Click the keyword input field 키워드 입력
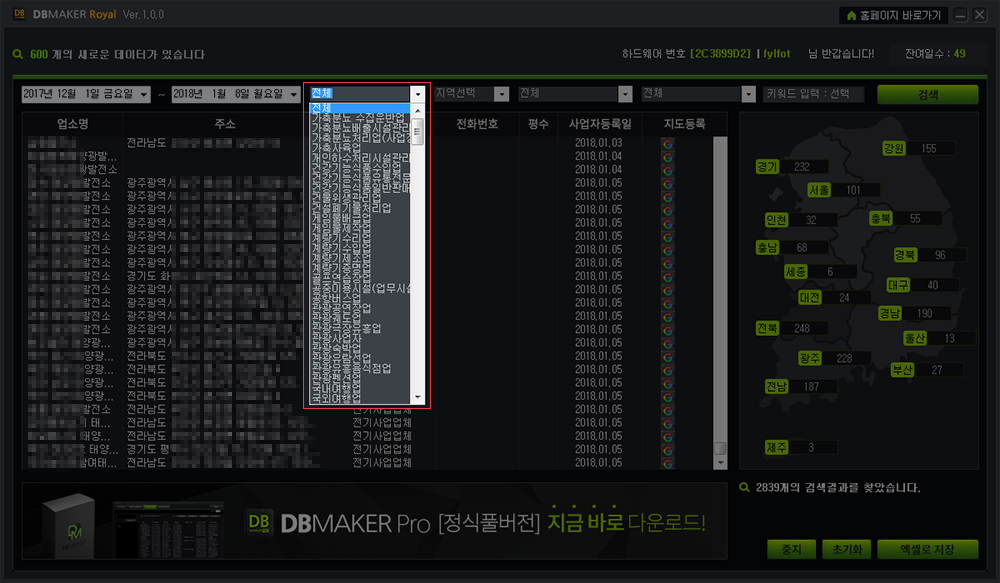The height and width of the screenshot is (583, 1000). (813, 94)
